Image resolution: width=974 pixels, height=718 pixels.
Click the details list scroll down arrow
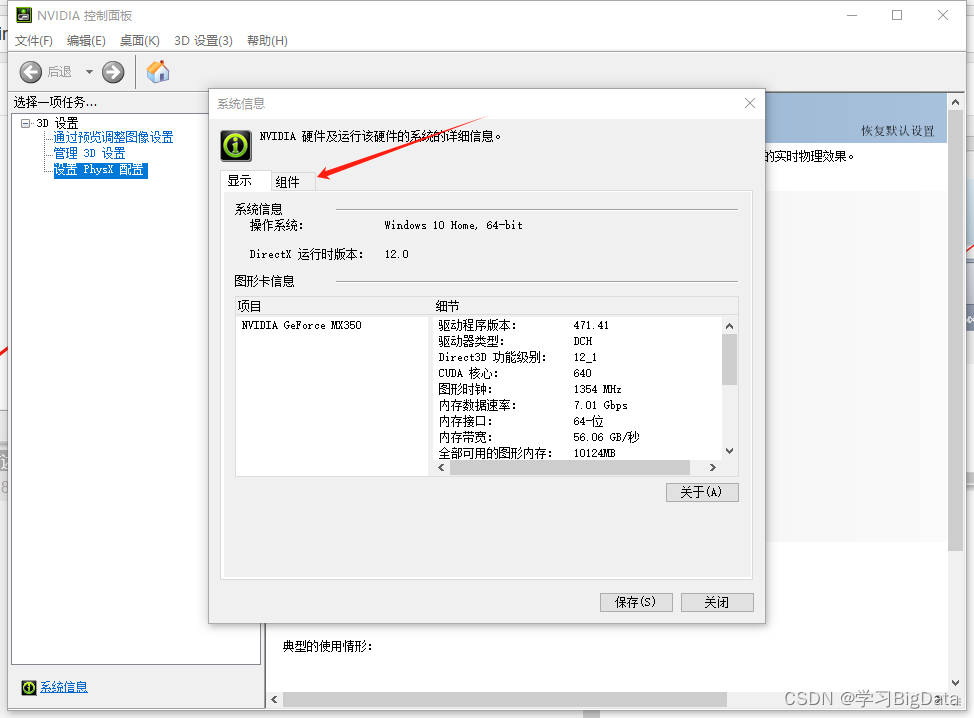729,451
